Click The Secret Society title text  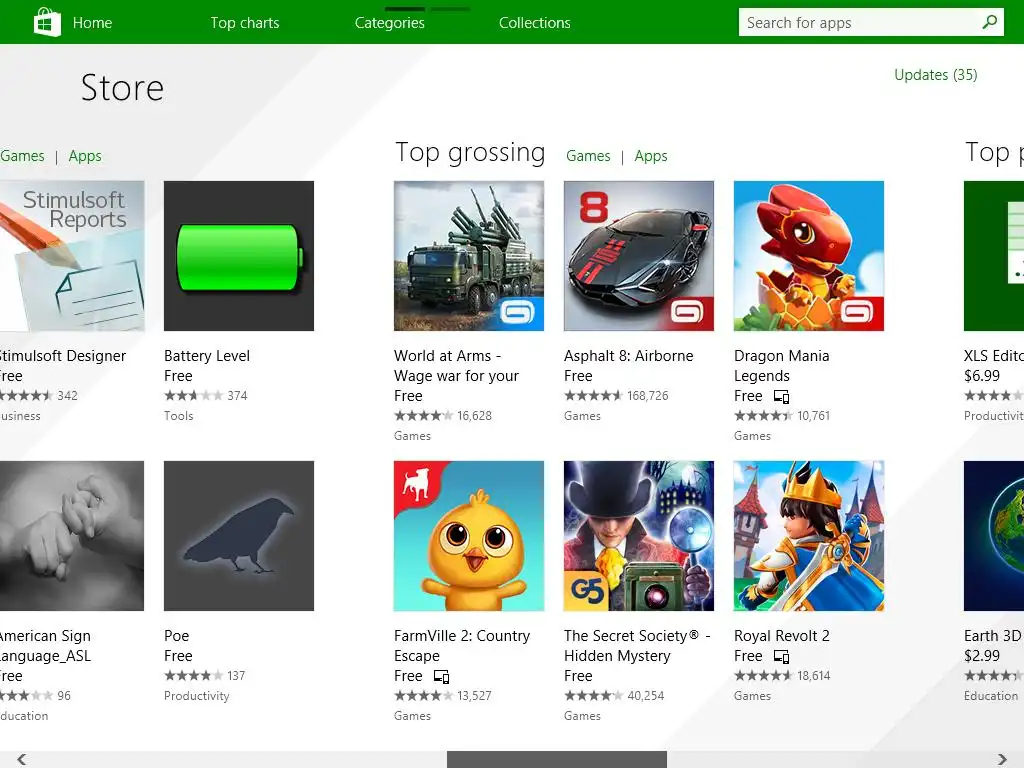click(x=637, y=646)
